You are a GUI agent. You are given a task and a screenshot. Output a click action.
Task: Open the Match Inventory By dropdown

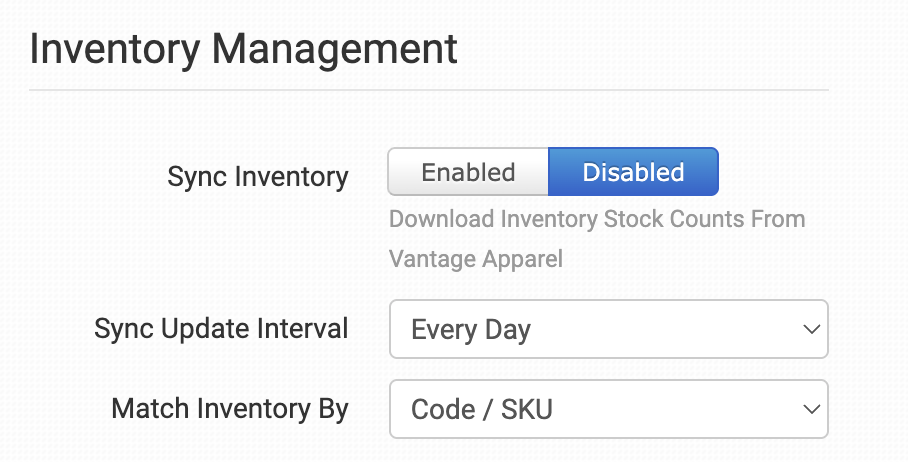click(608, 409)
